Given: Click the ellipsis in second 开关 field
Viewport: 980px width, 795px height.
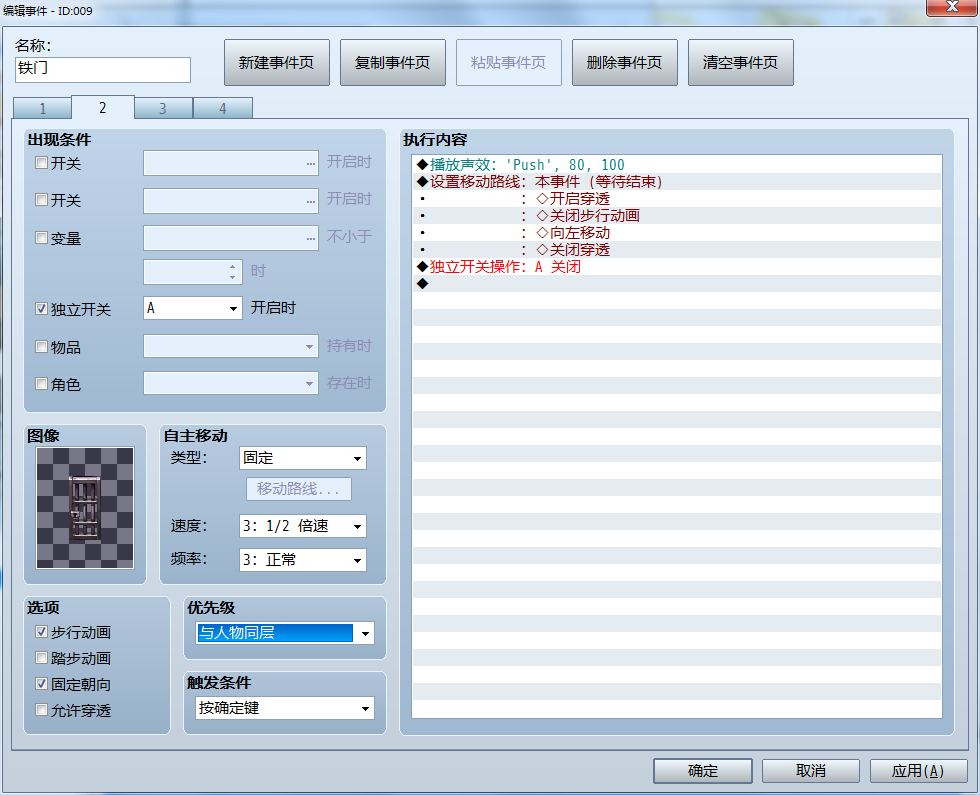Looking at the screenshot, I should [311, 201].
